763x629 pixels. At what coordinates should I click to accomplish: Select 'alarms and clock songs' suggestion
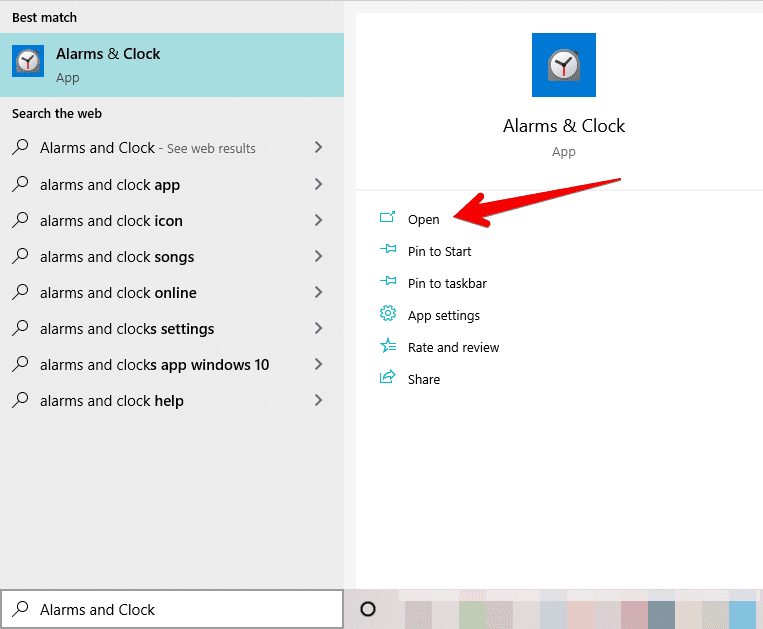coord(172,256)
